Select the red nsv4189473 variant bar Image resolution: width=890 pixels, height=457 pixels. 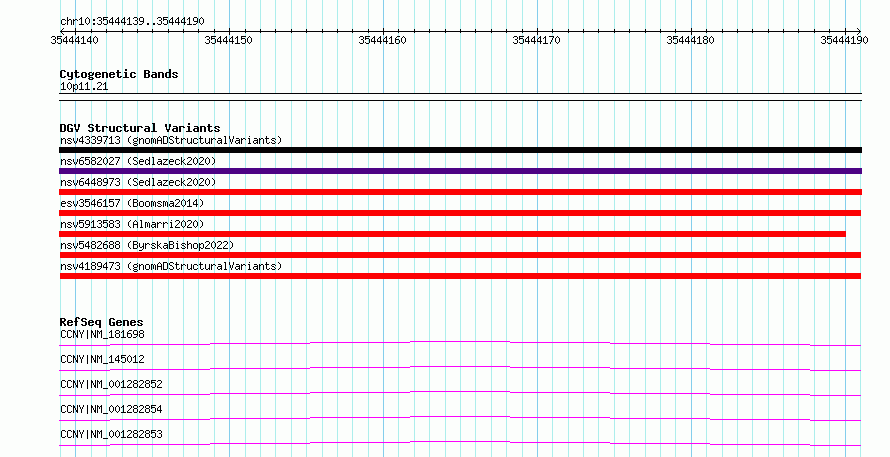(460, 276)
